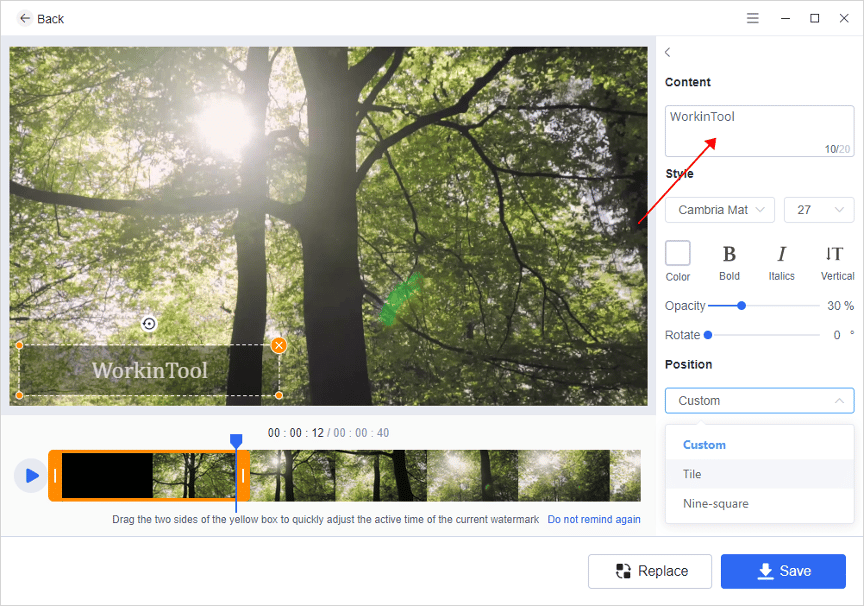Screen dimensions: 864x606
Task: Click right handle of orange time box
Action: 243,475
